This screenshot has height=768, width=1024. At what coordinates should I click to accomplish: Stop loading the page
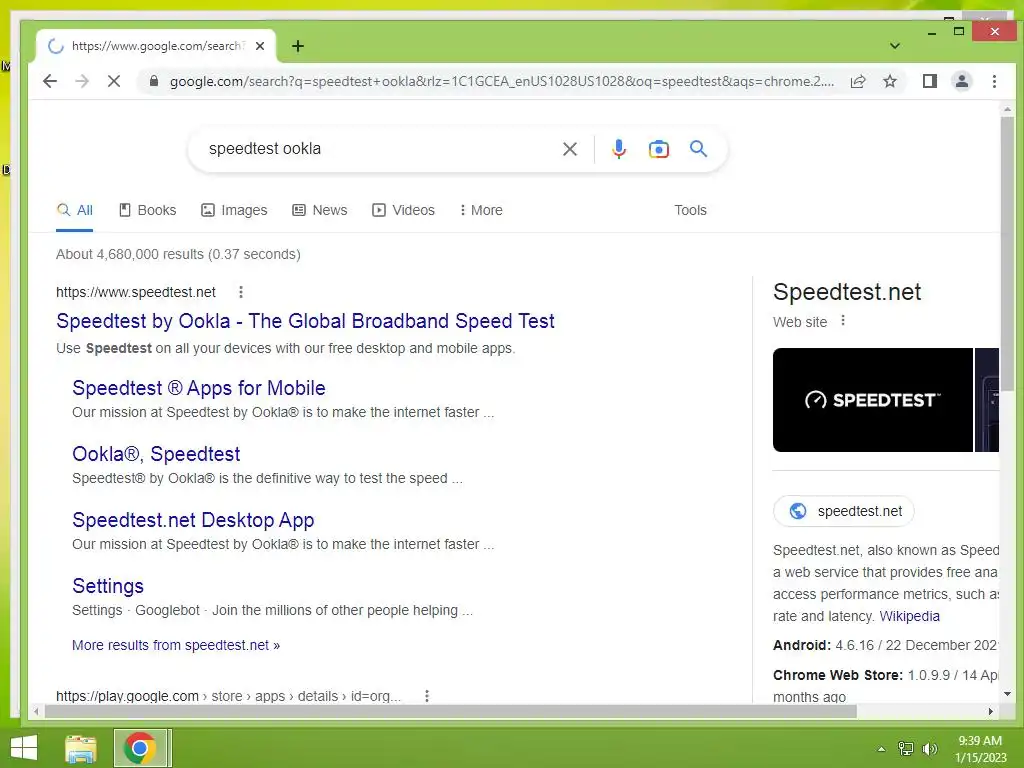click(x=114, y=81)
